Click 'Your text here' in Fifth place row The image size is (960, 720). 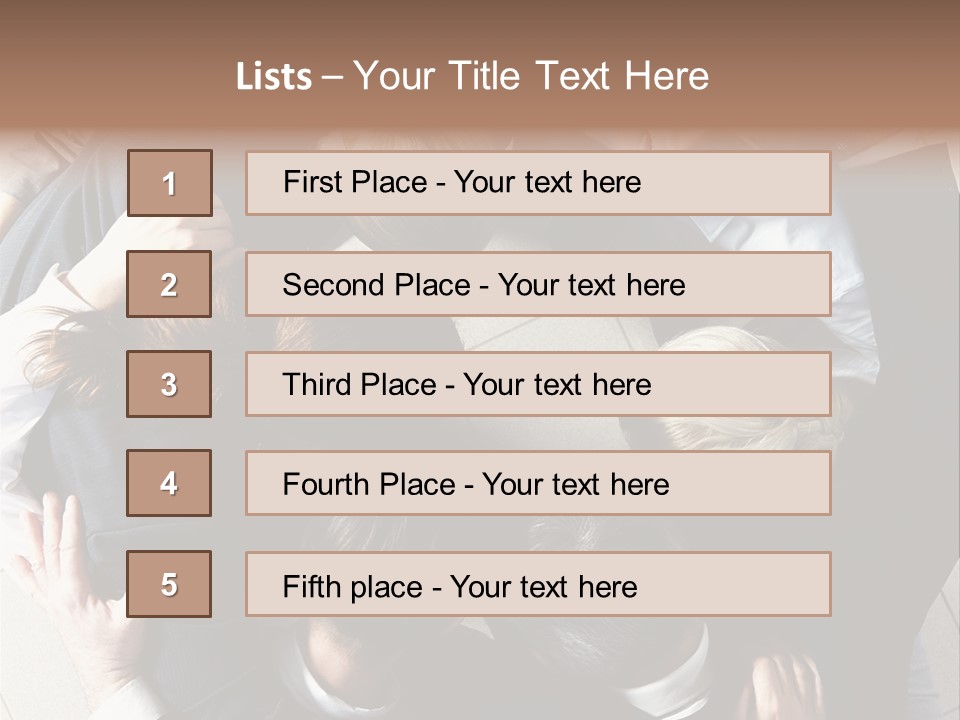[x=543, y=586]
